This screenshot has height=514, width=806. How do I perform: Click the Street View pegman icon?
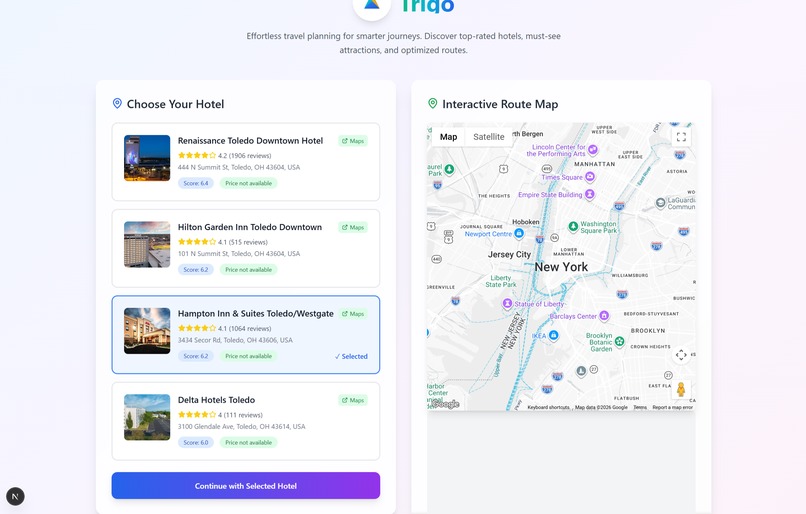681,389
